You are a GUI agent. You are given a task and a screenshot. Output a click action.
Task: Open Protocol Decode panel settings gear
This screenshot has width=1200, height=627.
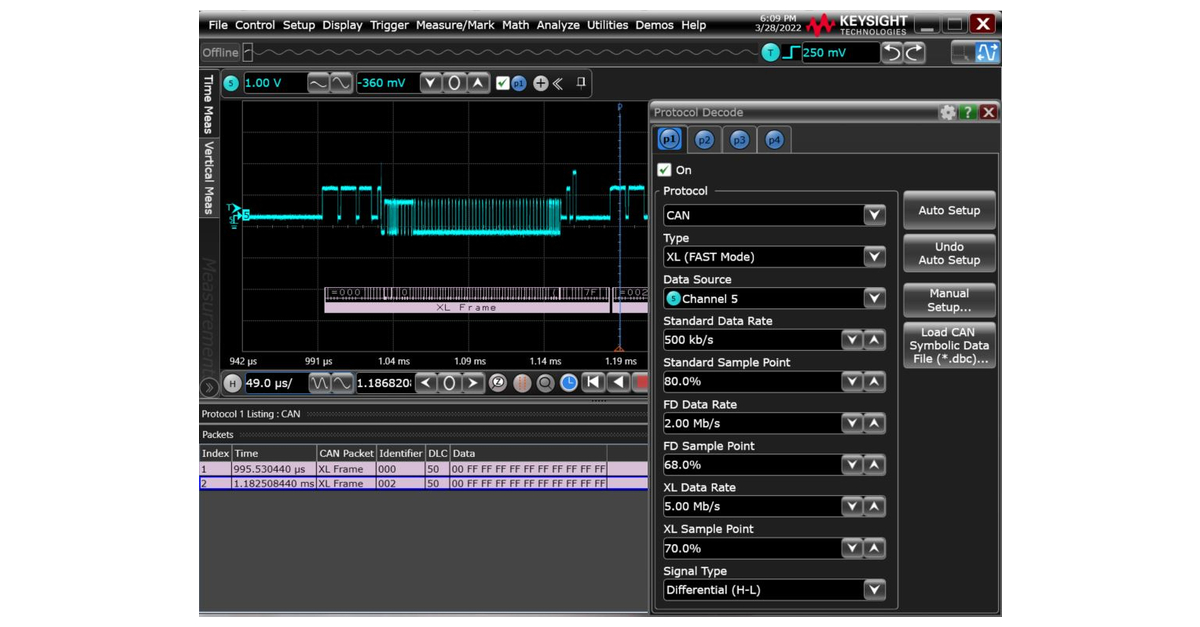[946, 112]
